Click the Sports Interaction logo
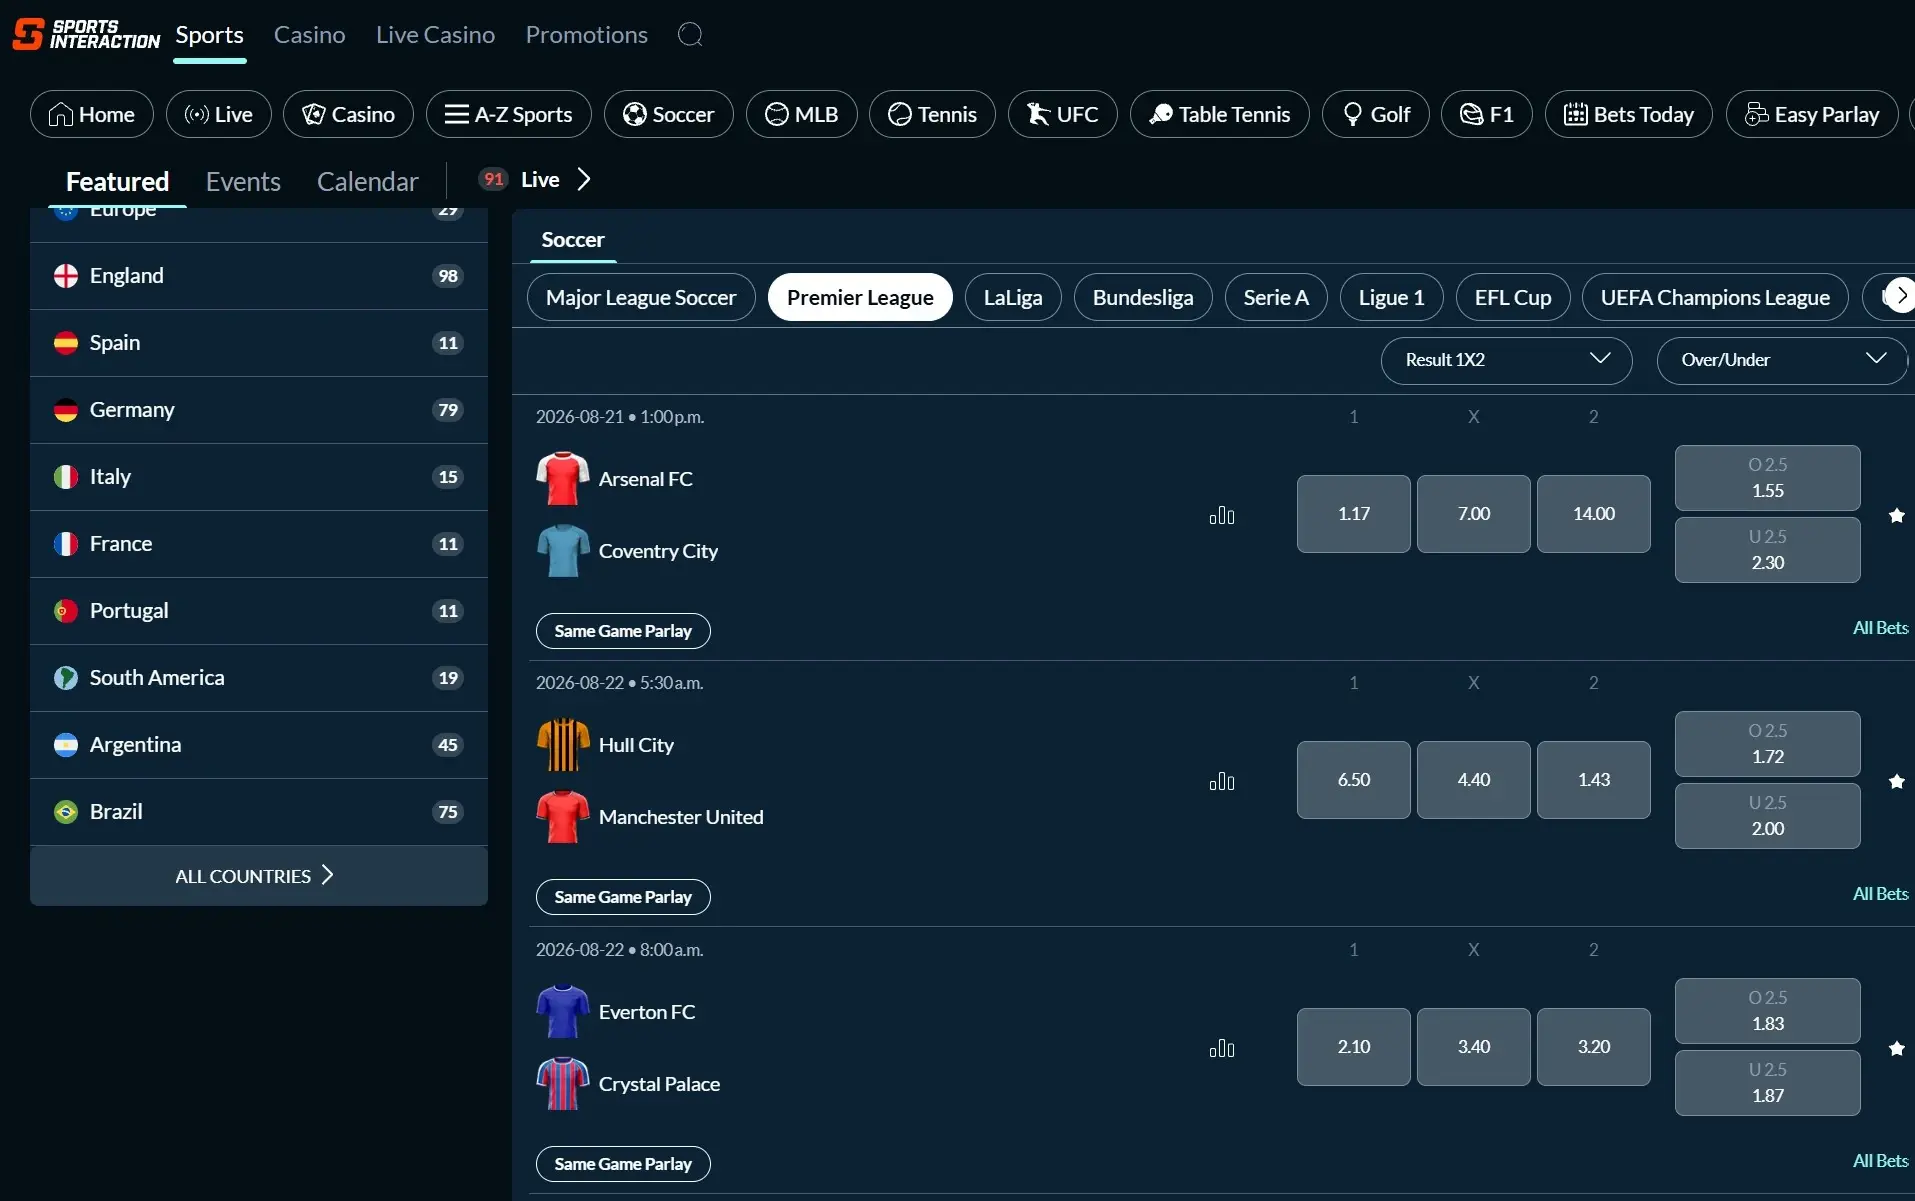Screen dimensions: 1915x1201 pos(86,34)
